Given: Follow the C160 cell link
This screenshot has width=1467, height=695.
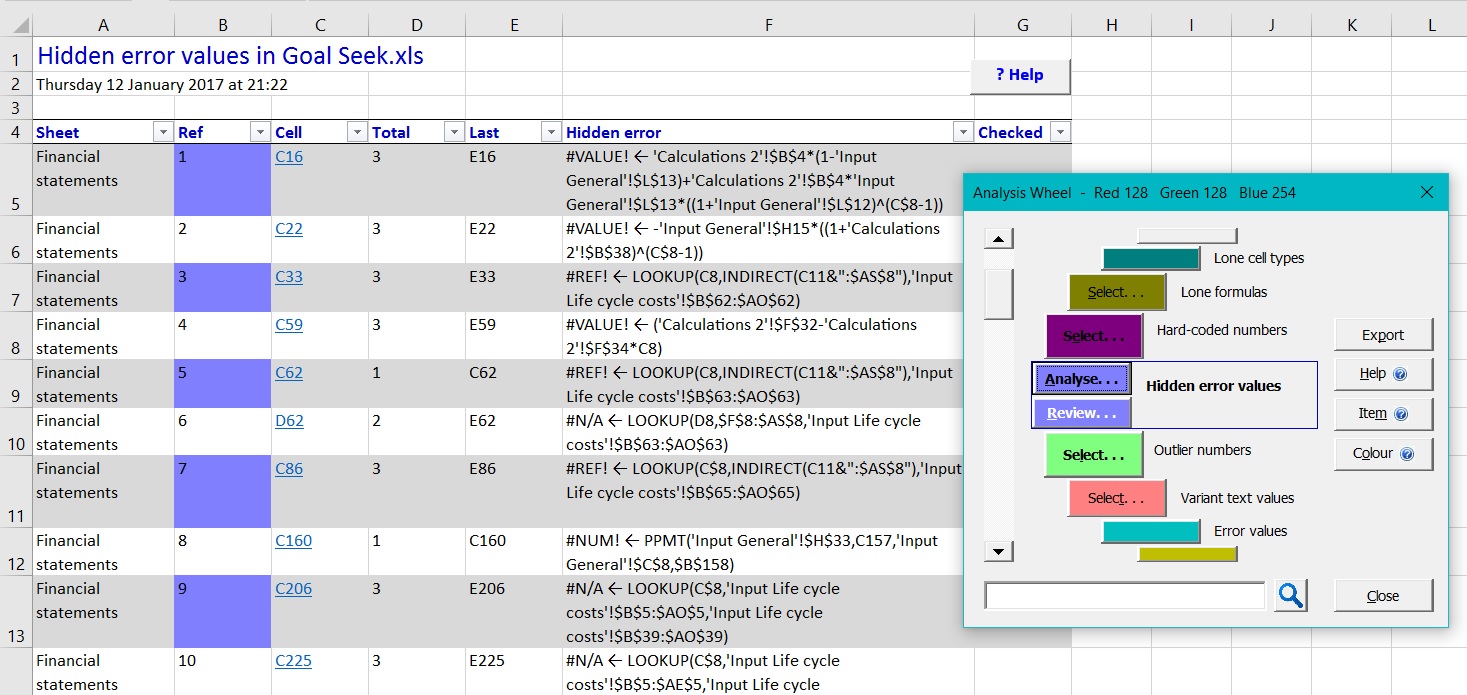Looking at the screenshot, I should (x=294, y=541).
